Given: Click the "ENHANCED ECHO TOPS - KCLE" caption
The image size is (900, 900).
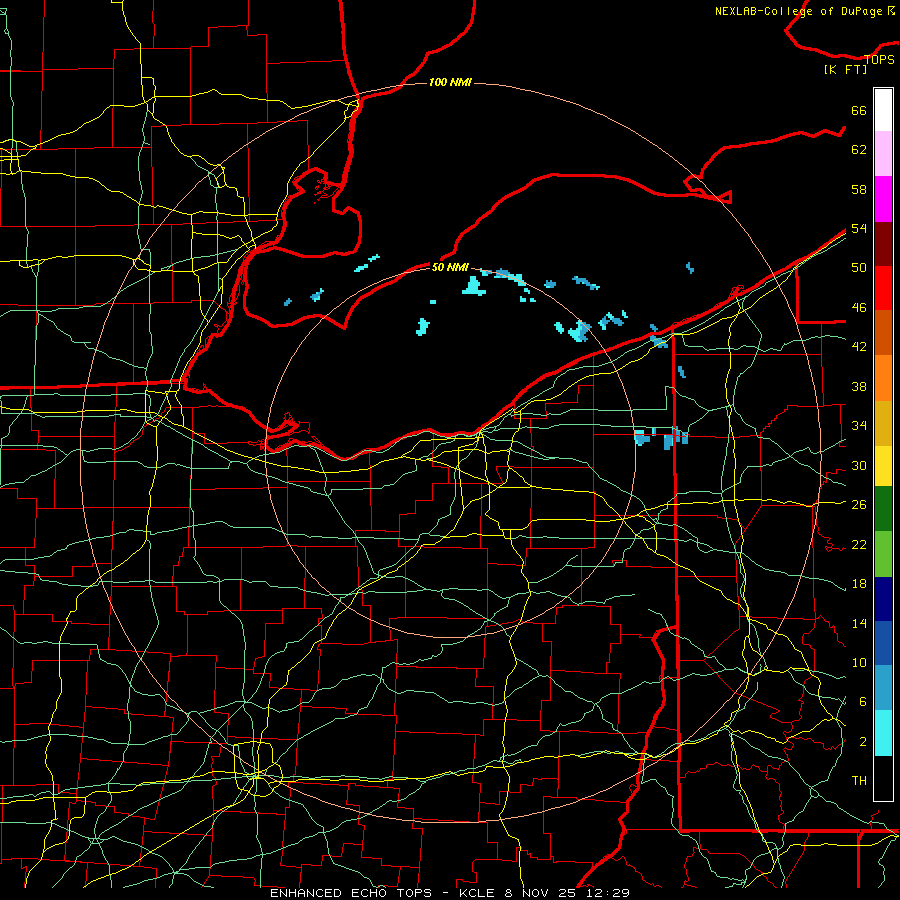Looking at the screenshot, I should (382, 893).
